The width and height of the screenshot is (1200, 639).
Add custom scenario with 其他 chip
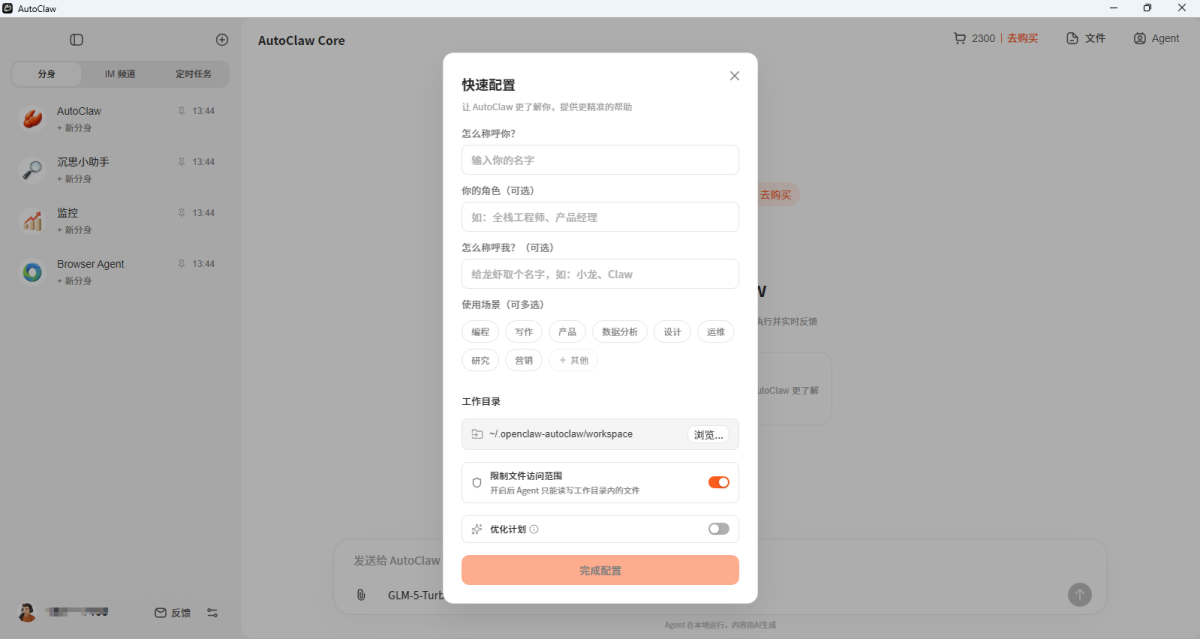tap(573, 360)
